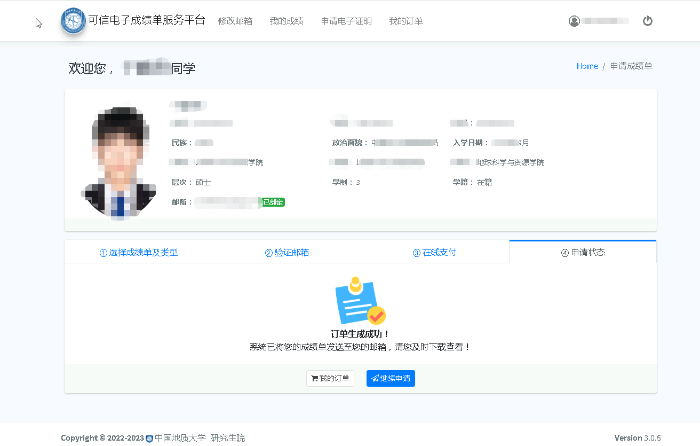The height and width of the screenshot is (446, 700).
Task: Click the 可信电子成绩单服务平台 title text
Action: (146, 21)
